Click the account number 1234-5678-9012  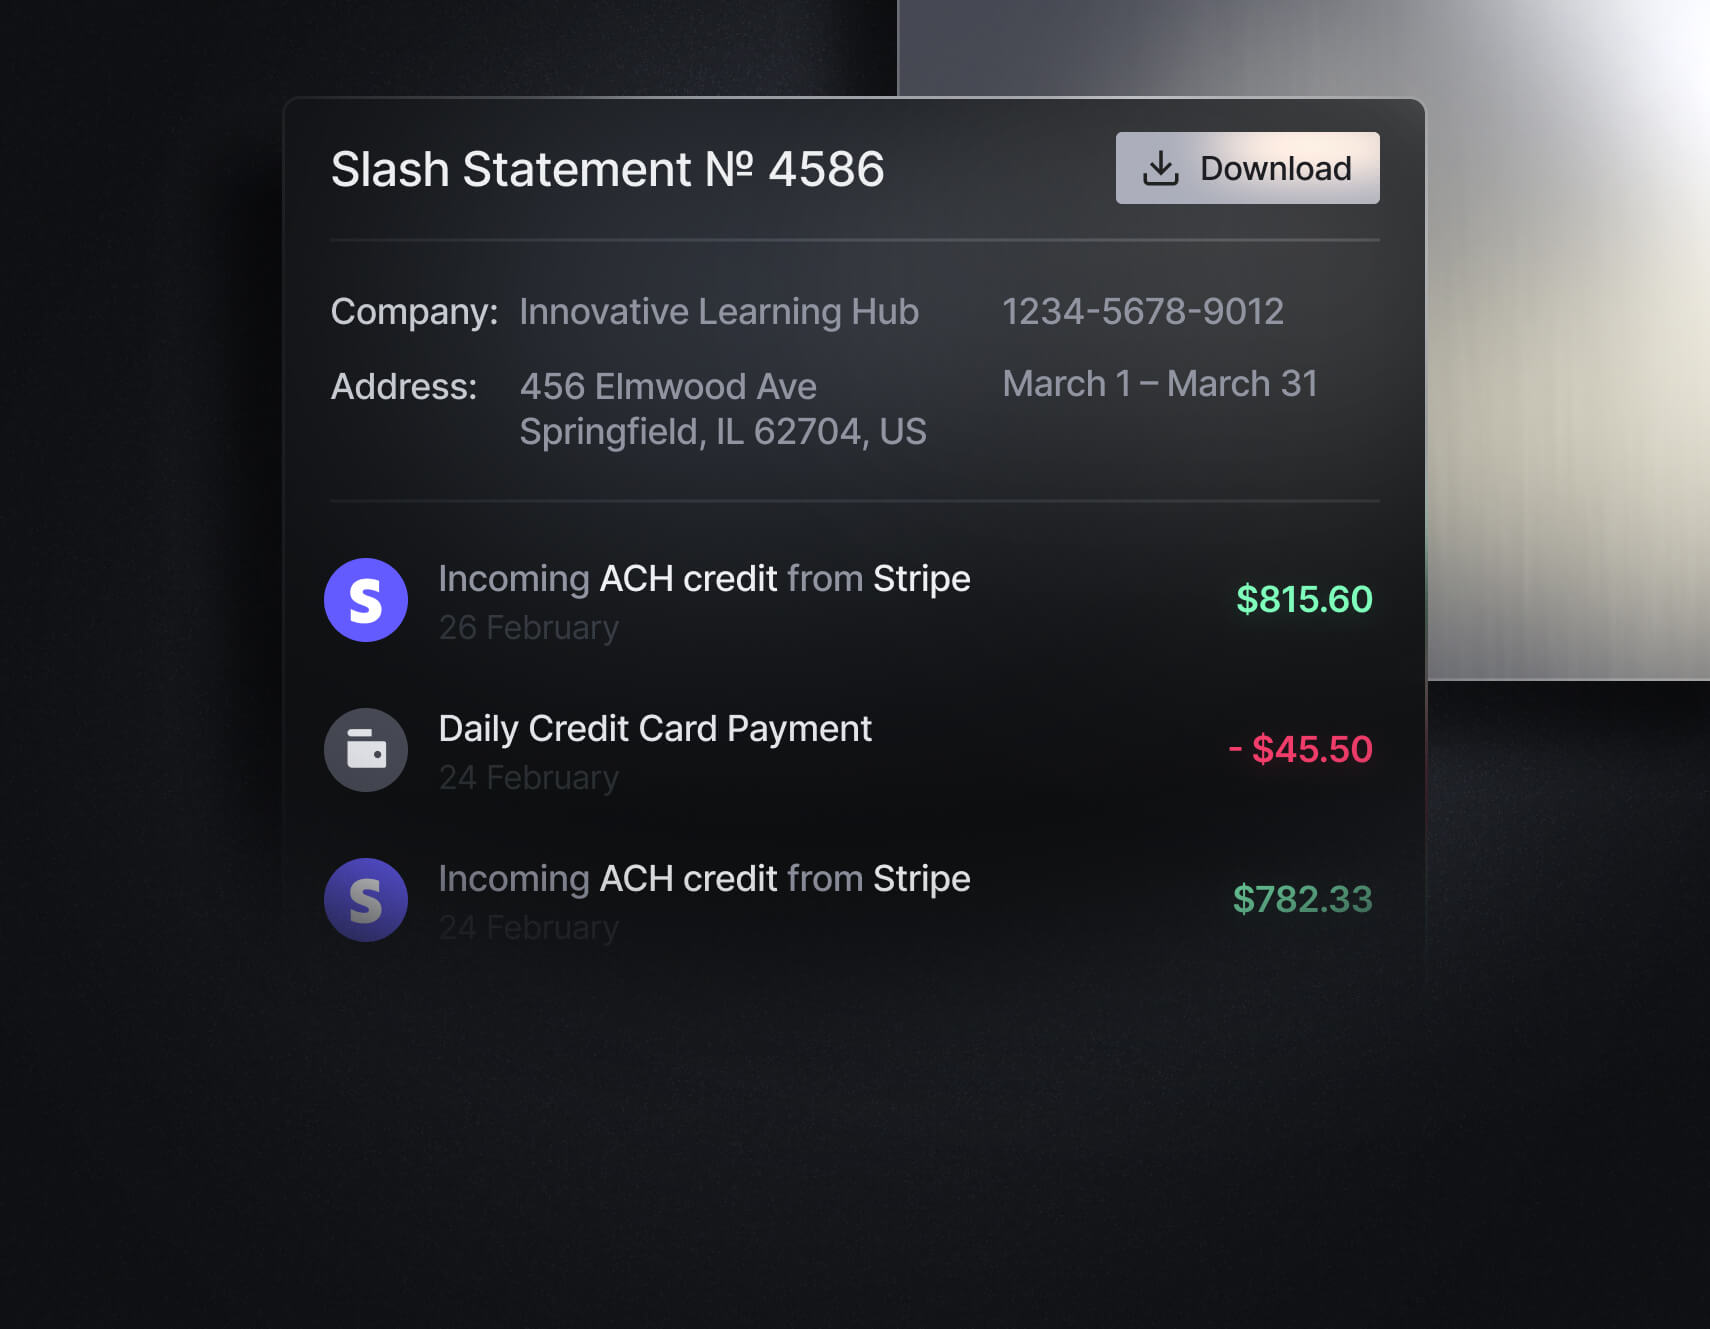coord(1142,312)
